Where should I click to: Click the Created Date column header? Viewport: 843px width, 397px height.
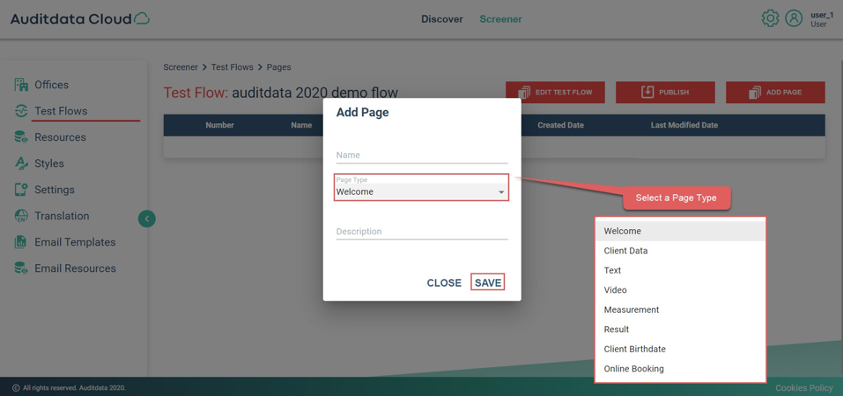[x=560, y=125]
